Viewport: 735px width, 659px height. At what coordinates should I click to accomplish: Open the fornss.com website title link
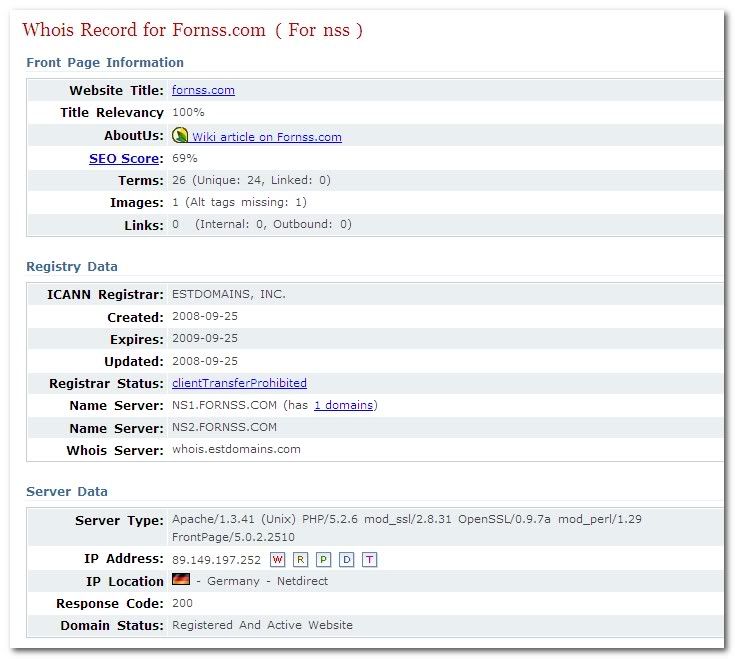click(203, 90)
